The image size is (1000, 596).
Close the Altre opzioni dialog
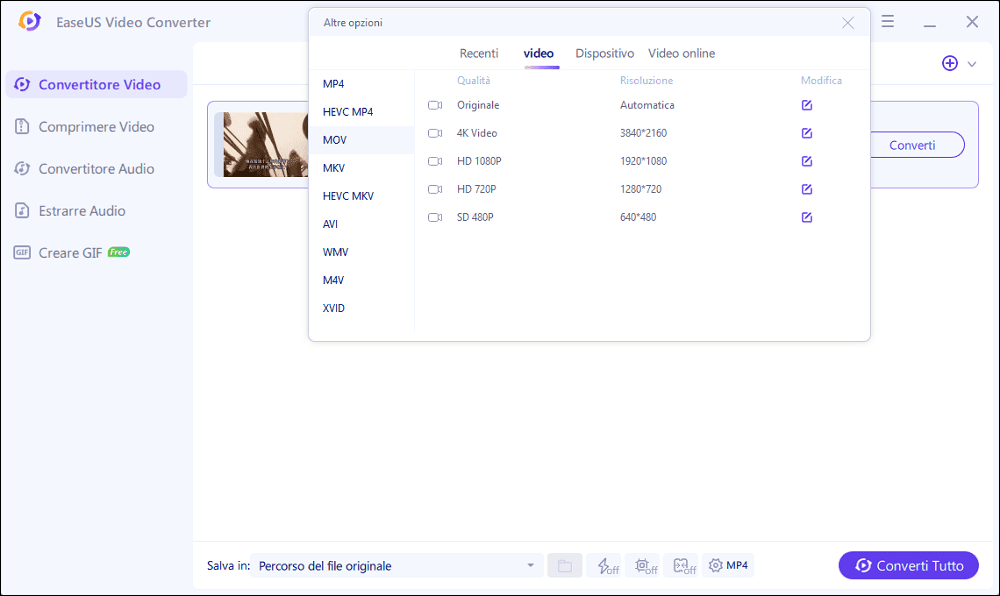tap(848, 23)
